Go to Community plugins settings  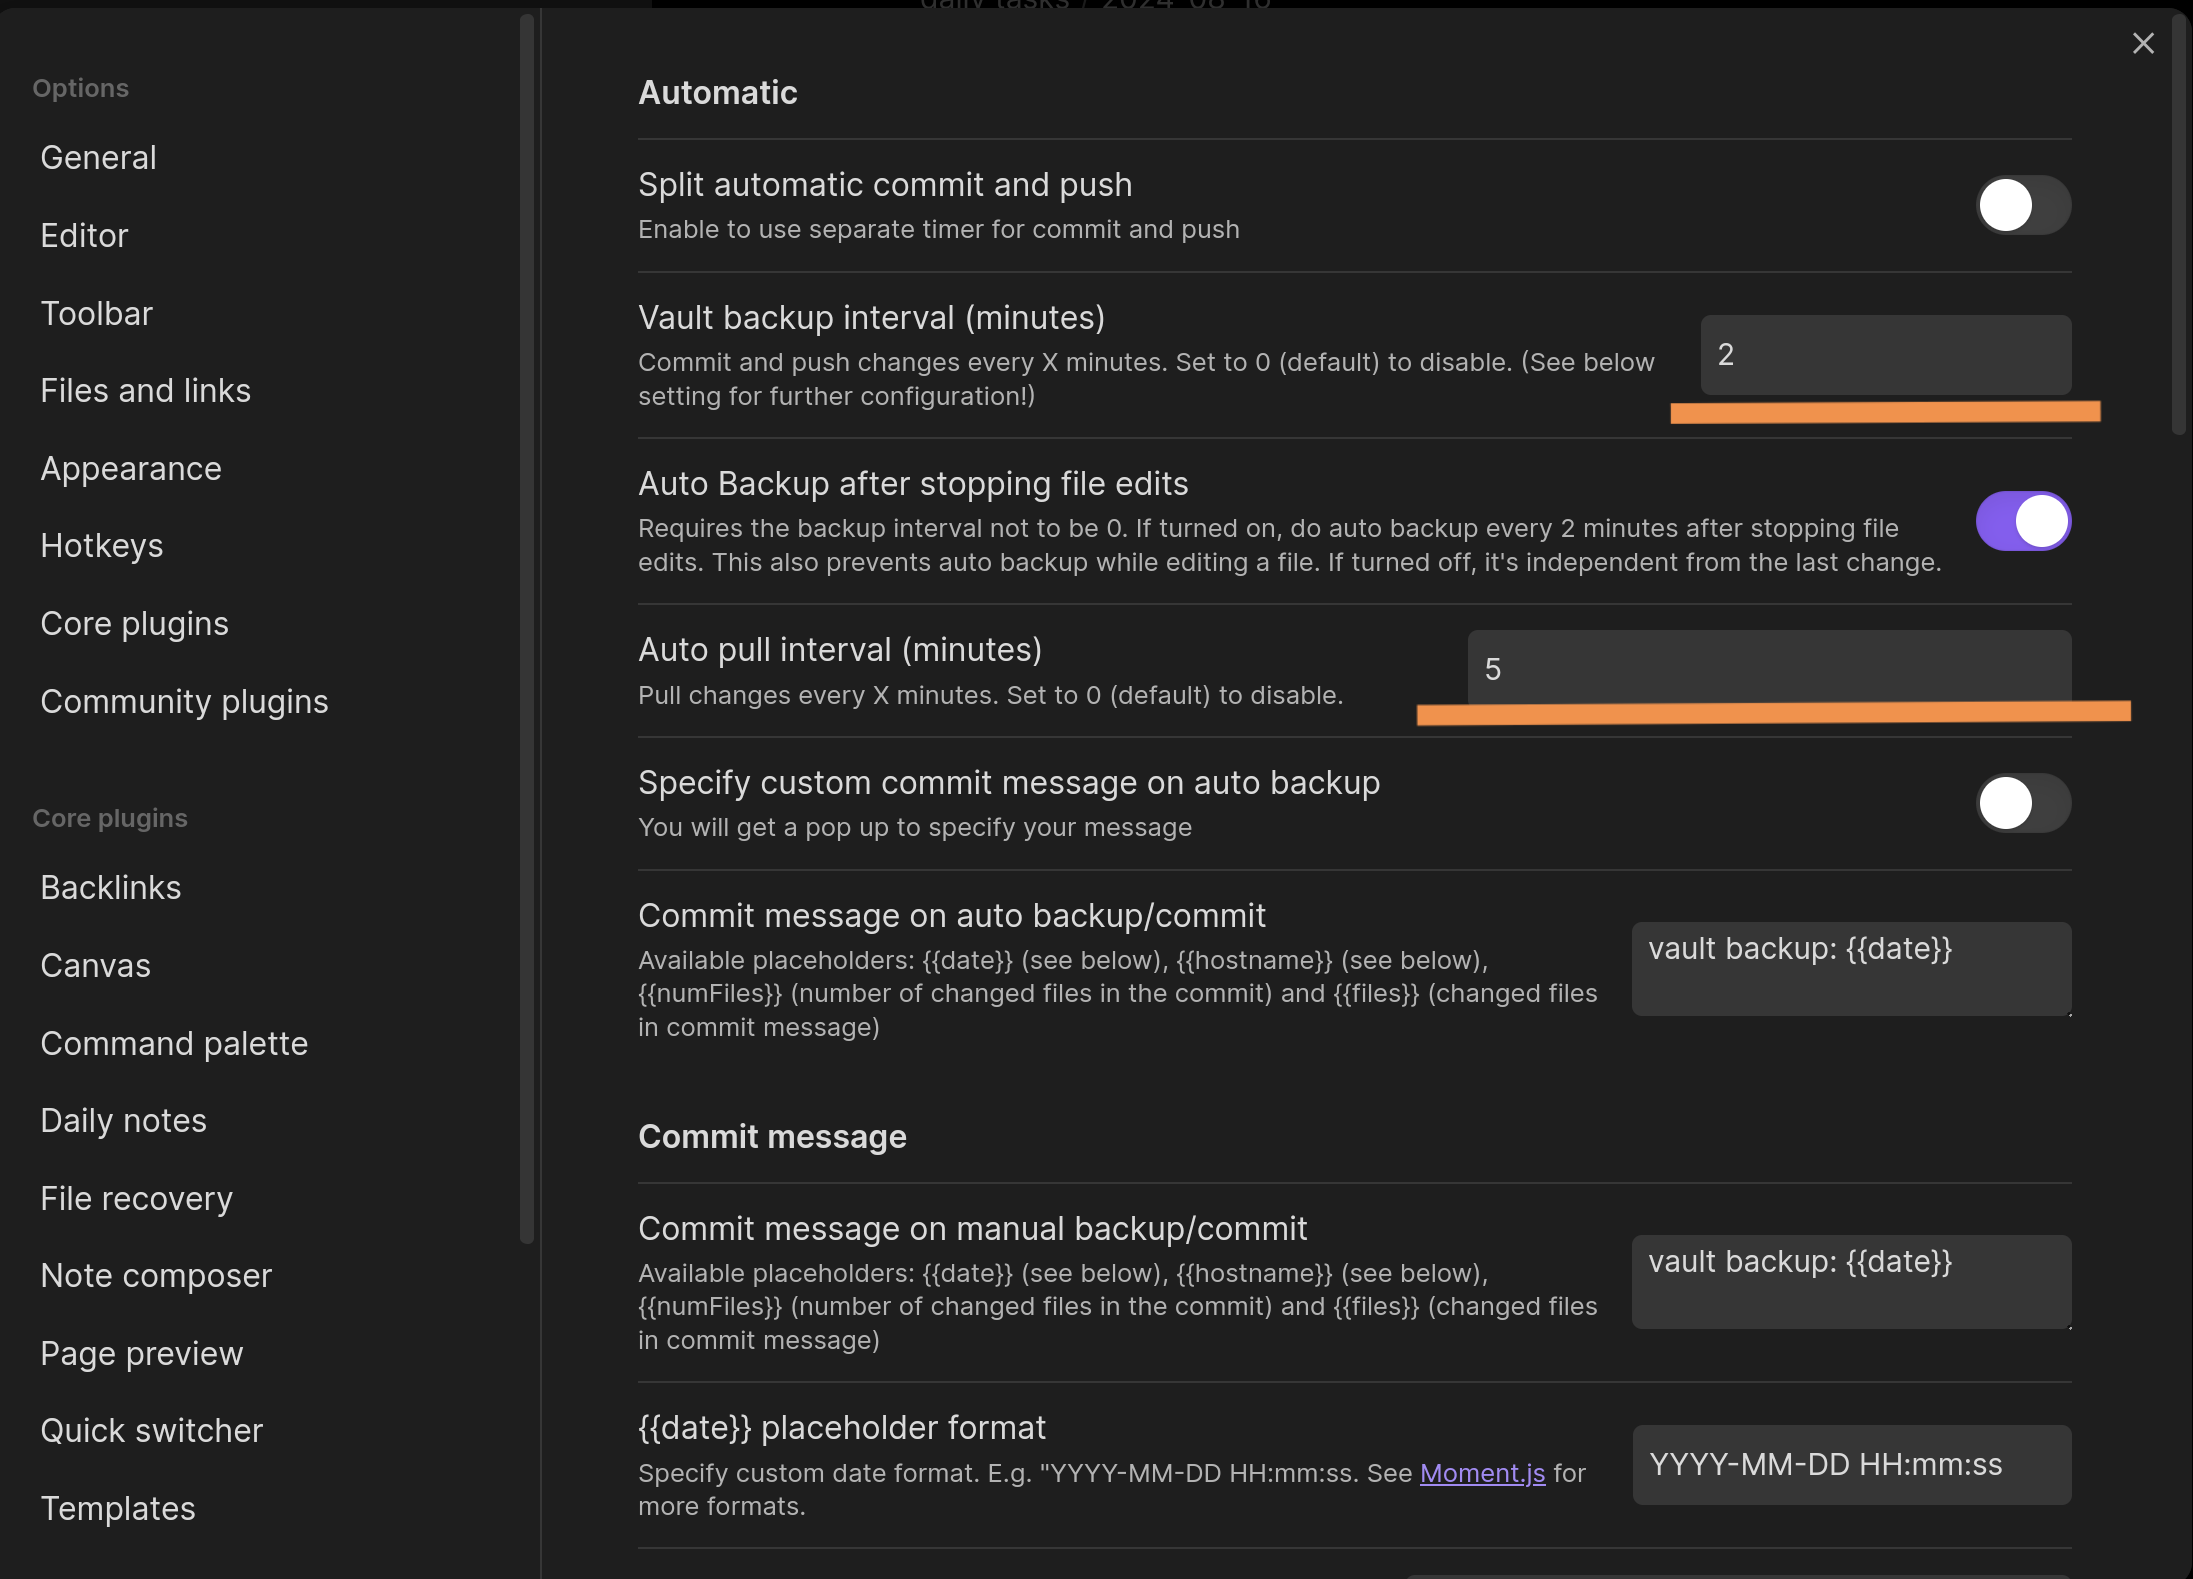pyautogui.click(x=184, y=702)
